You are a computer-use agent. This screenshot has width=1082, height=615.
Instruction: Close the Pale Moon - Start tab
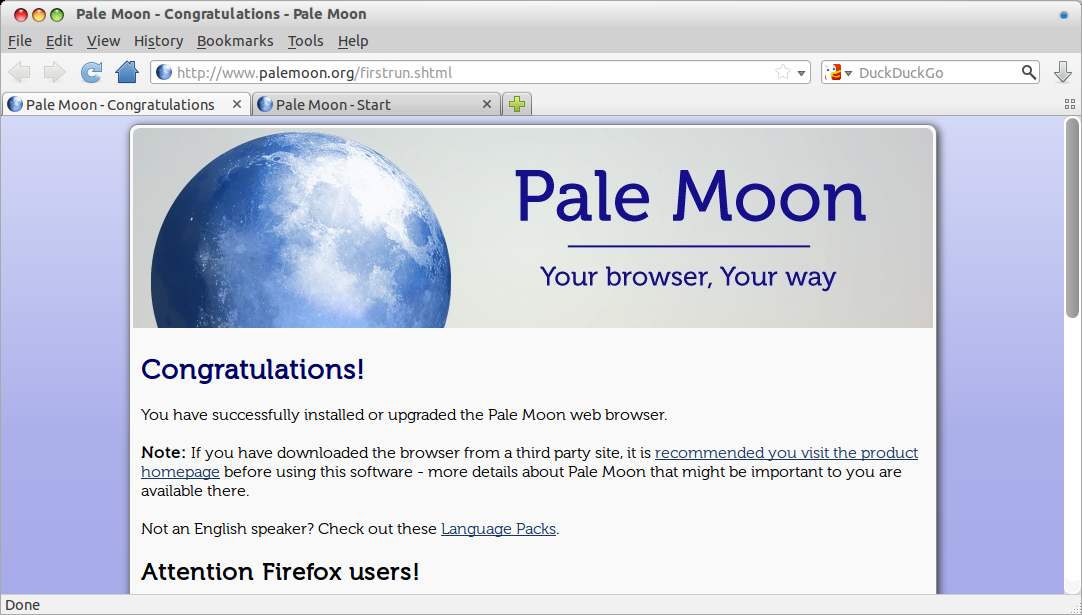point(486,104)
